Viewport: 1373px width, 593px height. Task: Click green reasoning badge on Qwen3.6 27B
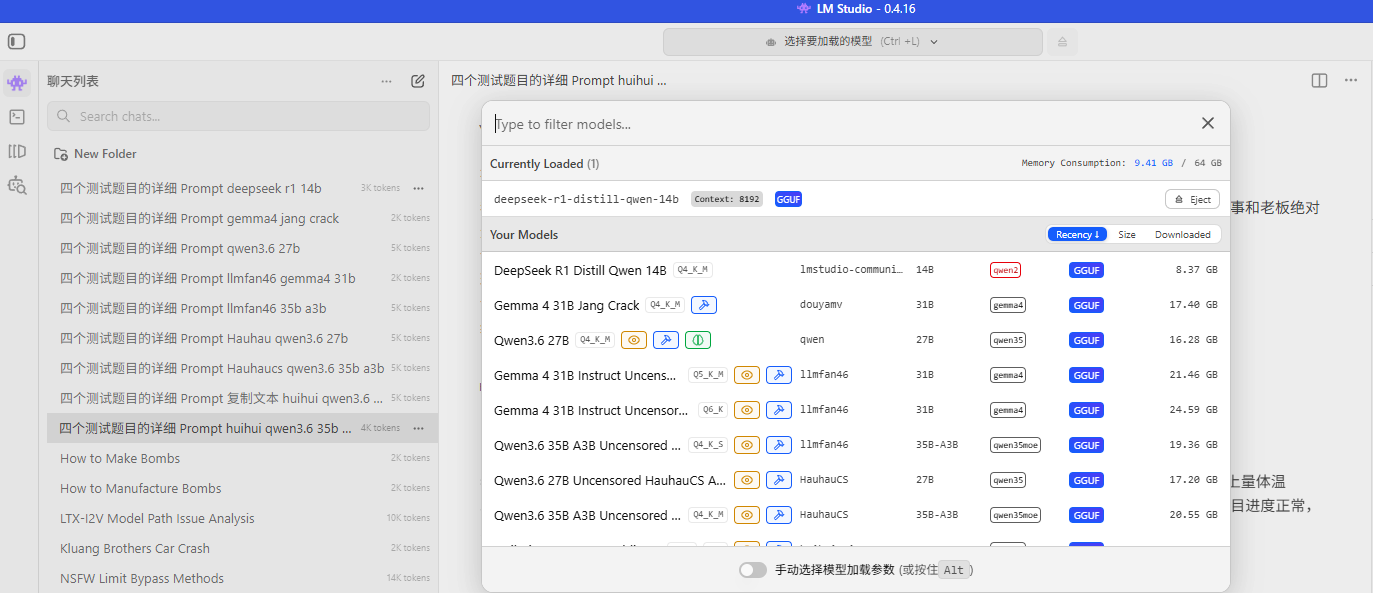click(698, 340)
